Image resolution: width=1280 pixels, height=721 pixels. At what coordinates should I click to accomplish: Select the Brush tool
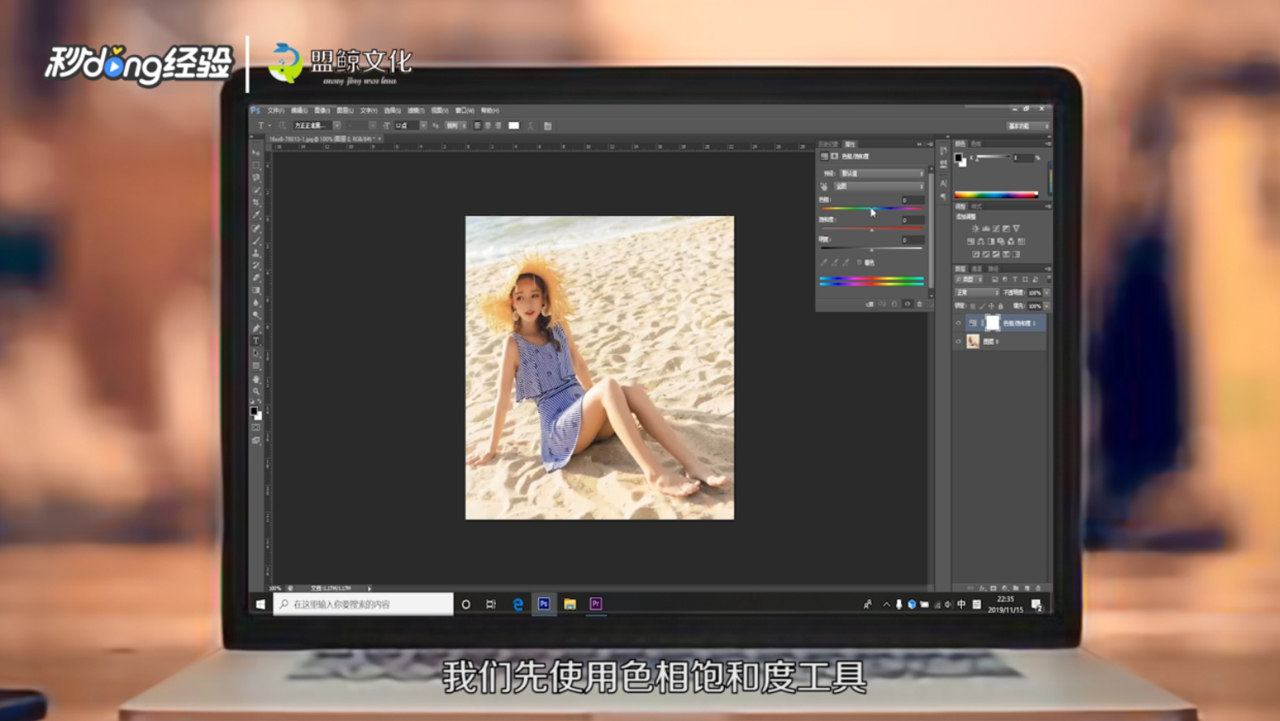point(256,241)
